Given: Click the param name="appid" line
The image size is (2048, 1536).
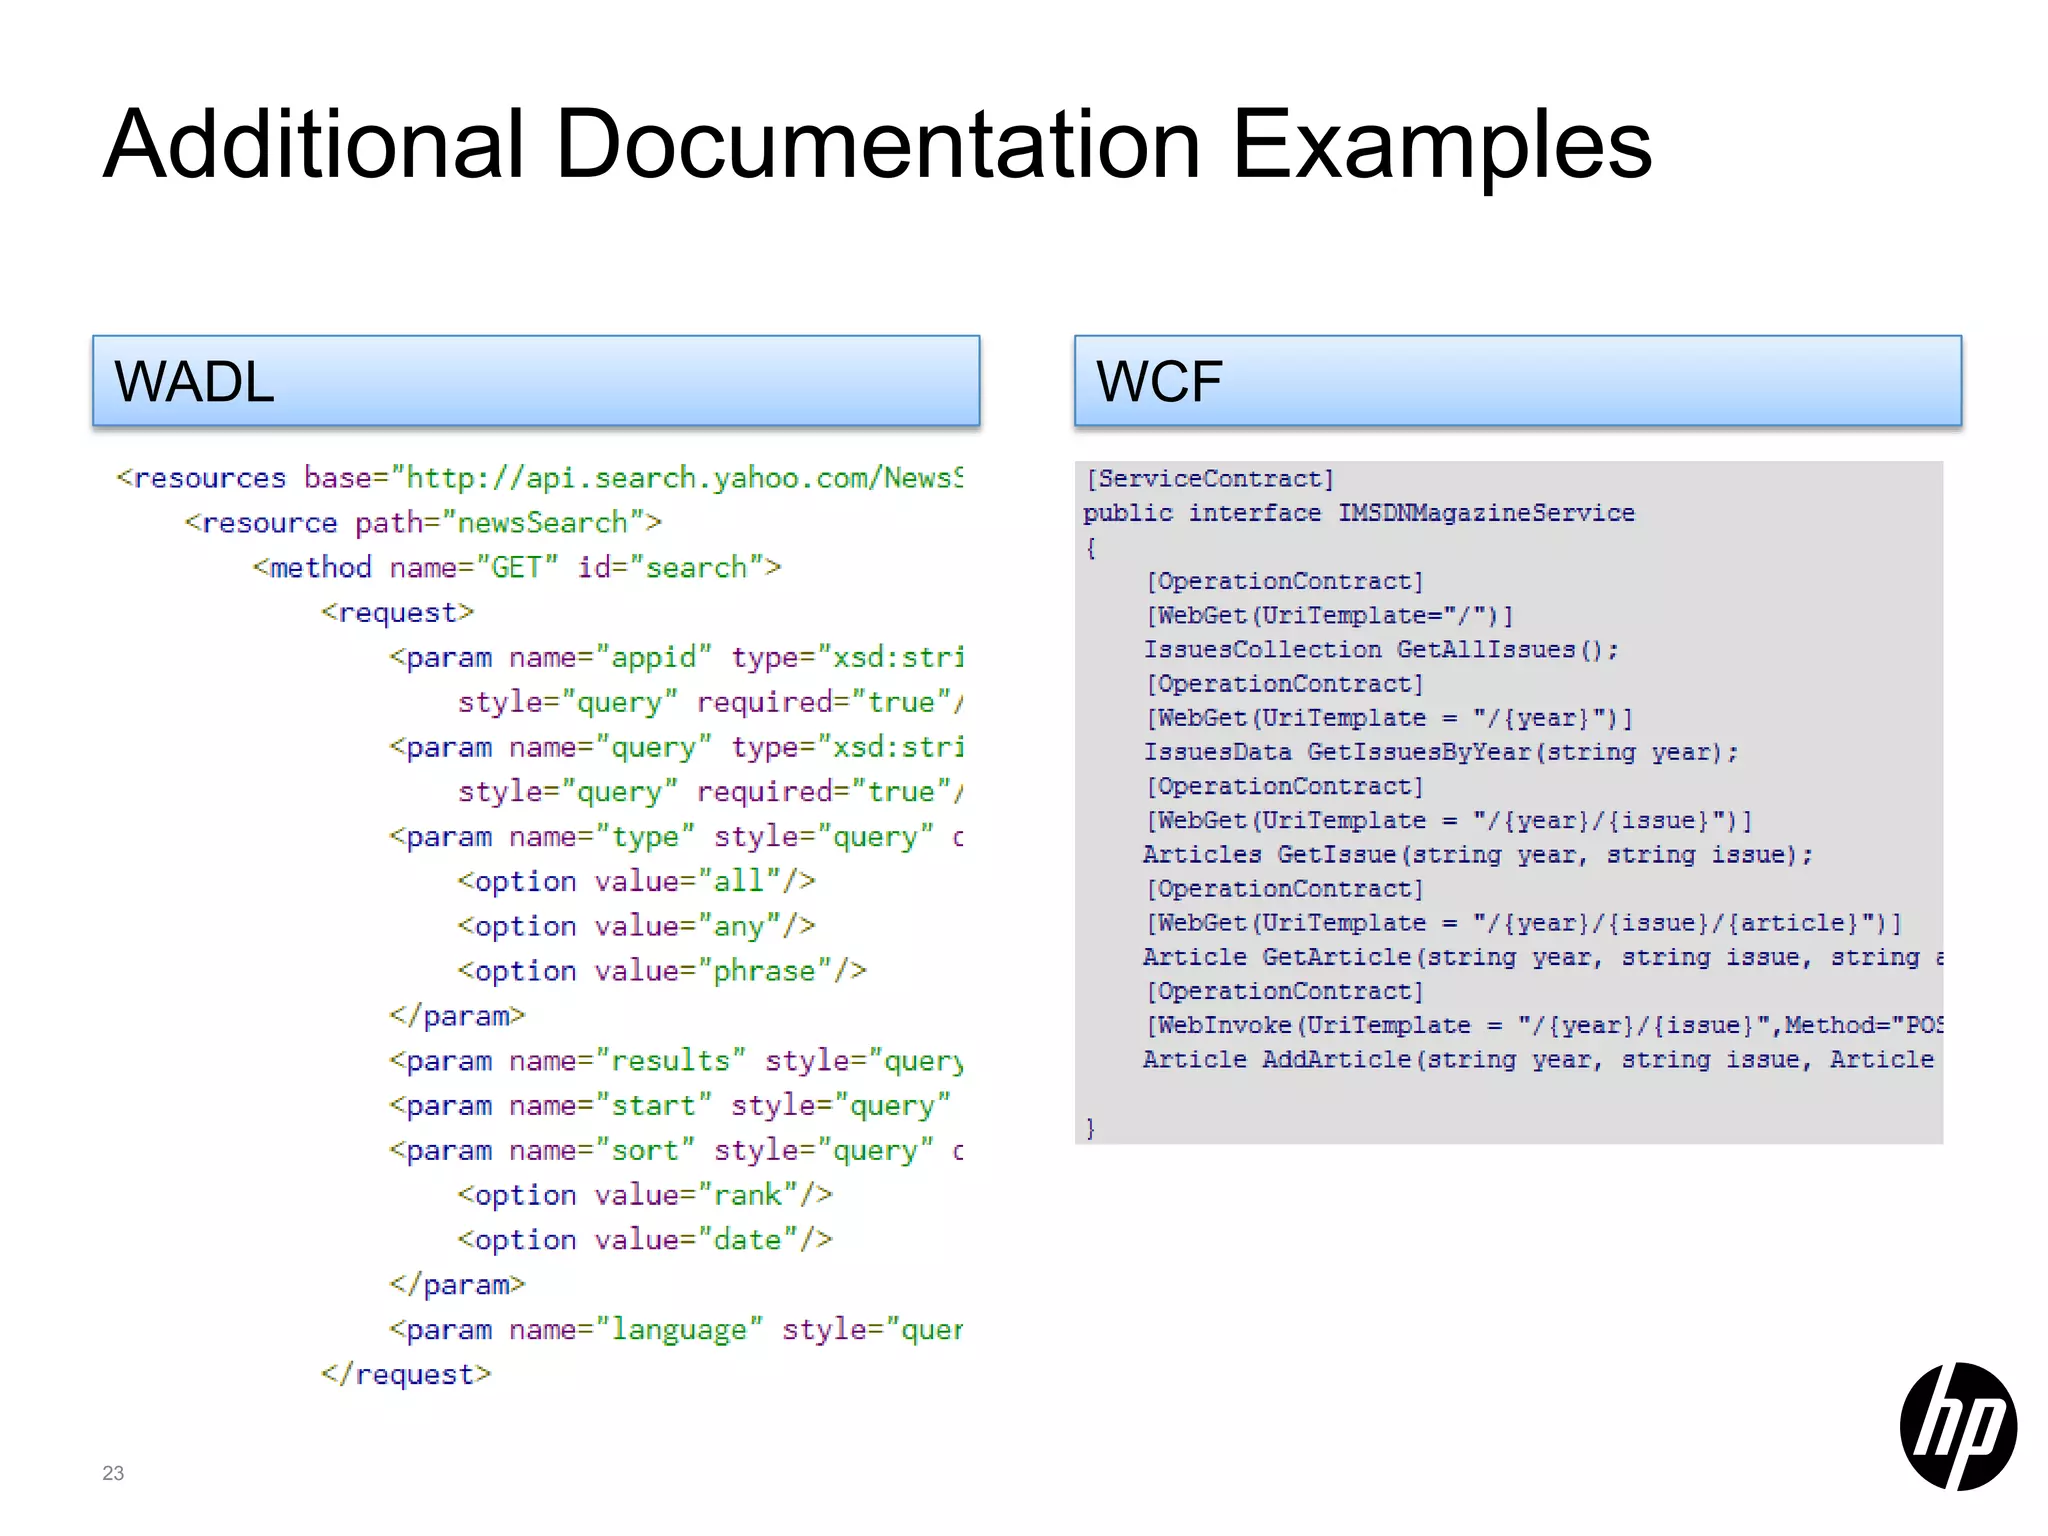Looking at the screenshot, I should coord(676,658).
